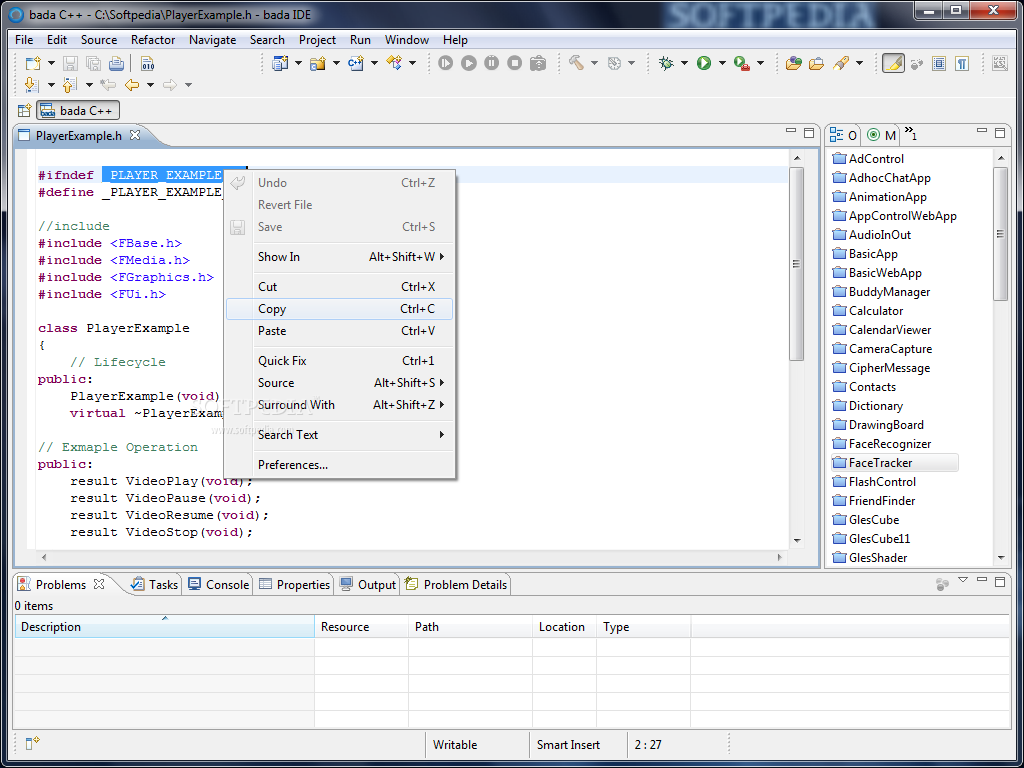Click the Resource column header

click(361, 627)
